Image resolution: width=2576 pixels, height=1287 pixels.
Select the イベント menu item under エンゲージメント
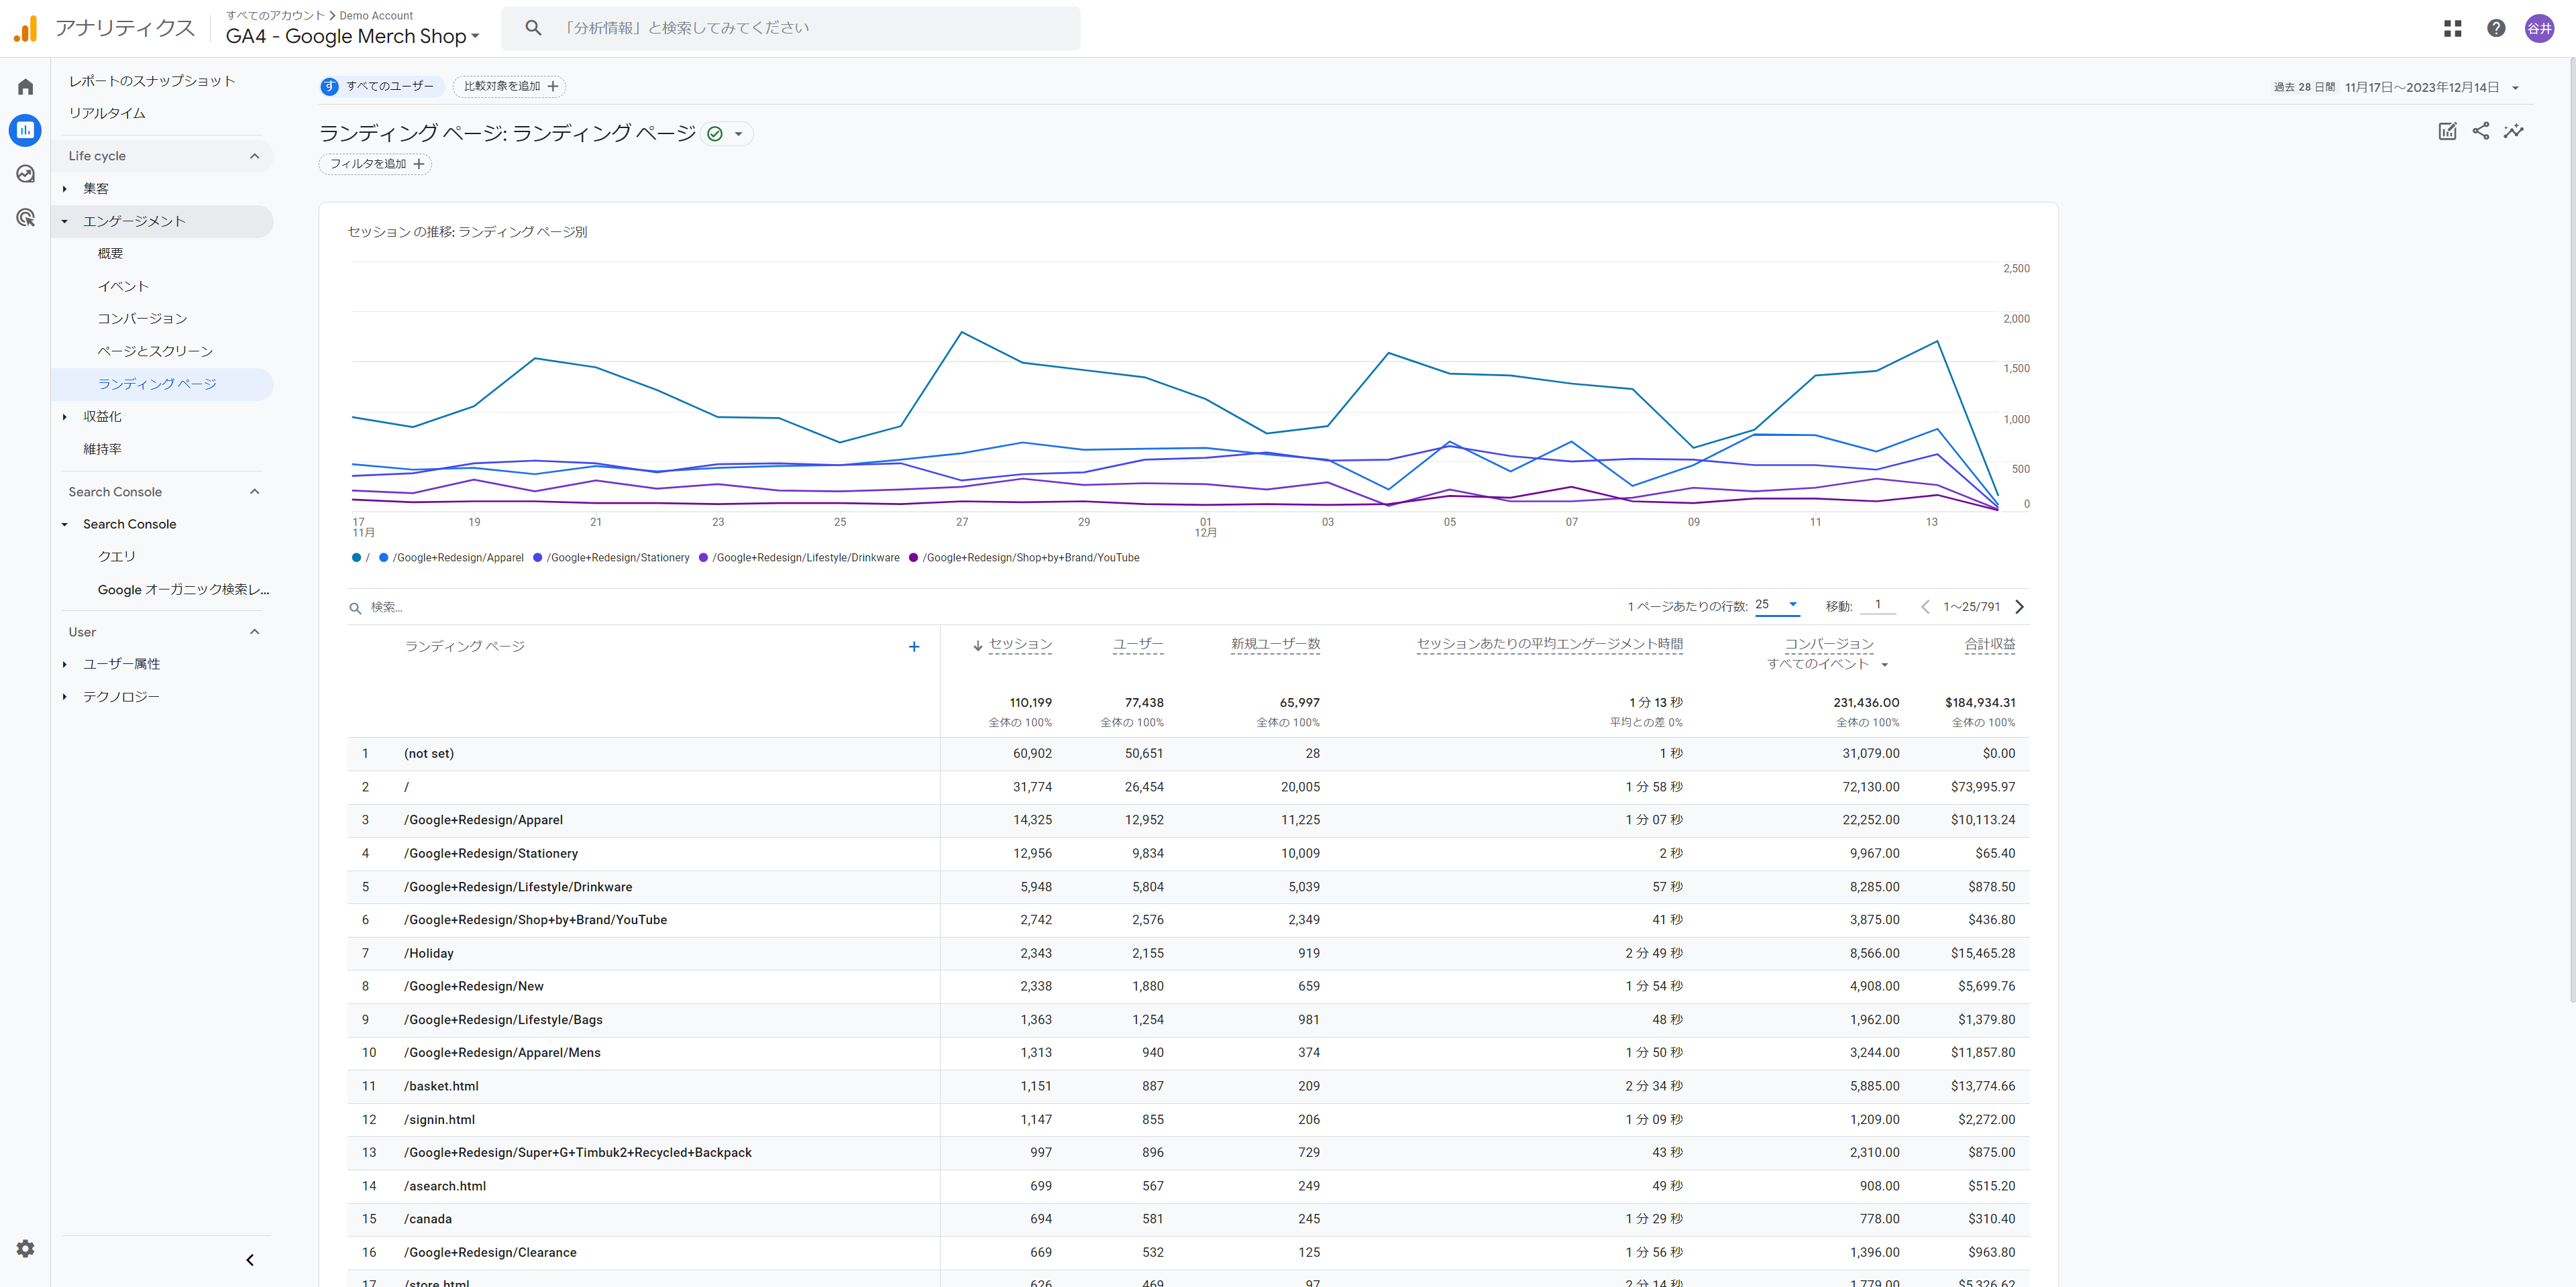123,286
